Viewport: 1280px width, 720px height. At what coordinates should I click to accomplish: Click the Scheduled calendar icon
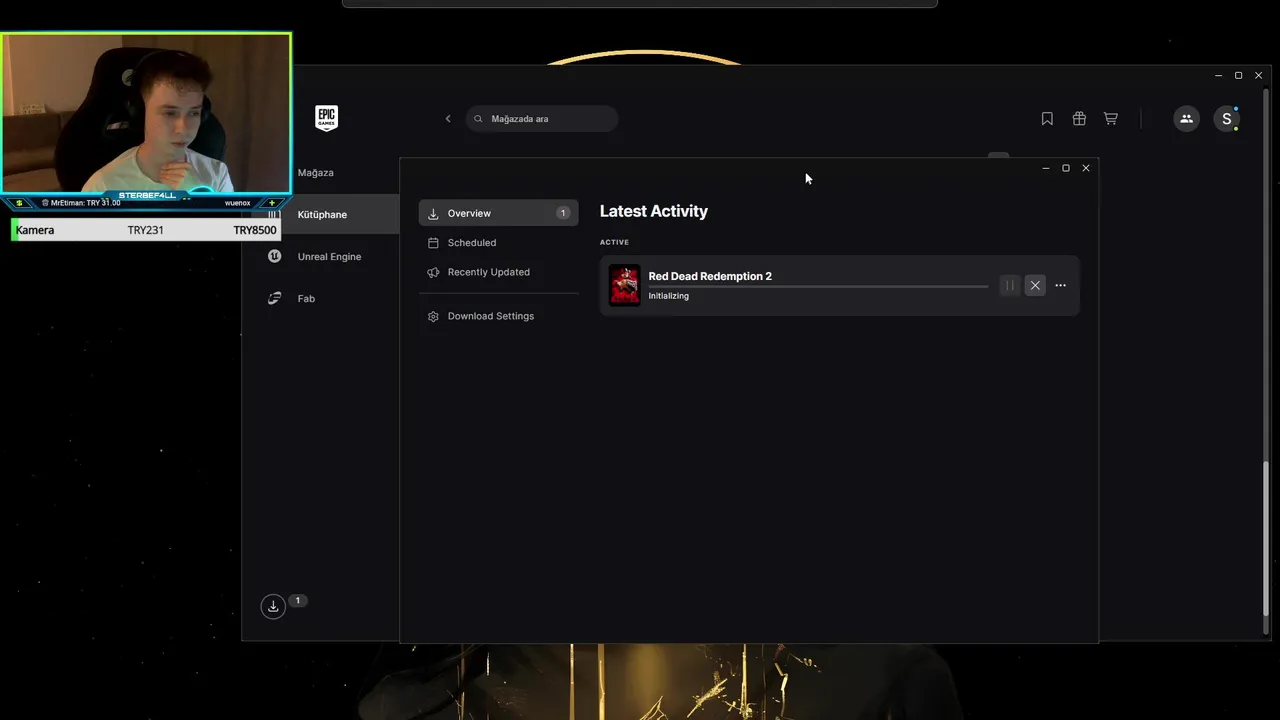click(x=433, y=243)
